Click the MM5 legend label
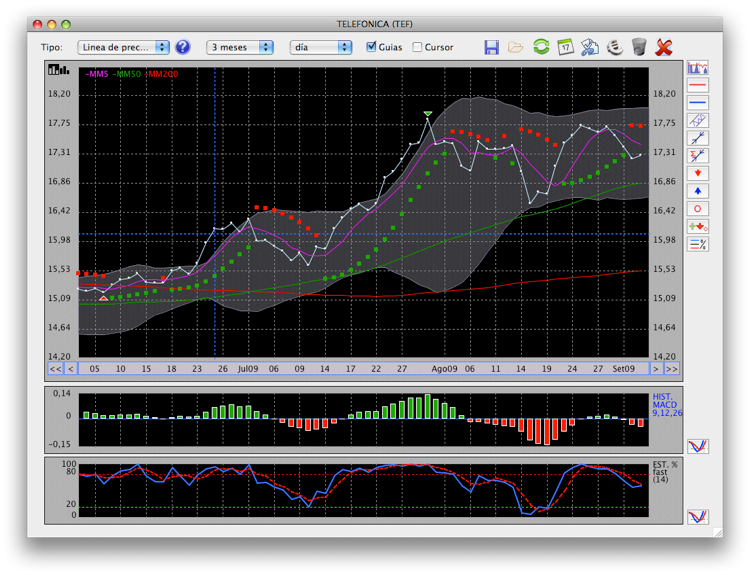This screenshot has width=750, height=575. (x=97, y=74)
